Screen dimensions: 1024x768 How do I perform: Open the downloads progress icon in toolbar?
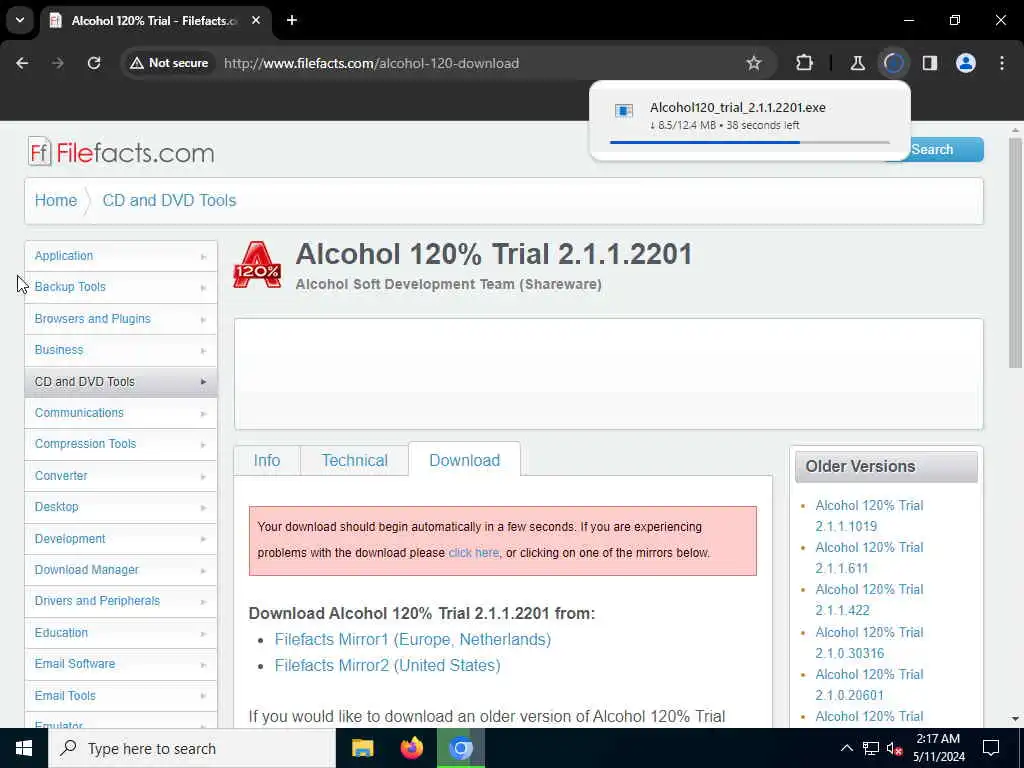coord(893,63)
